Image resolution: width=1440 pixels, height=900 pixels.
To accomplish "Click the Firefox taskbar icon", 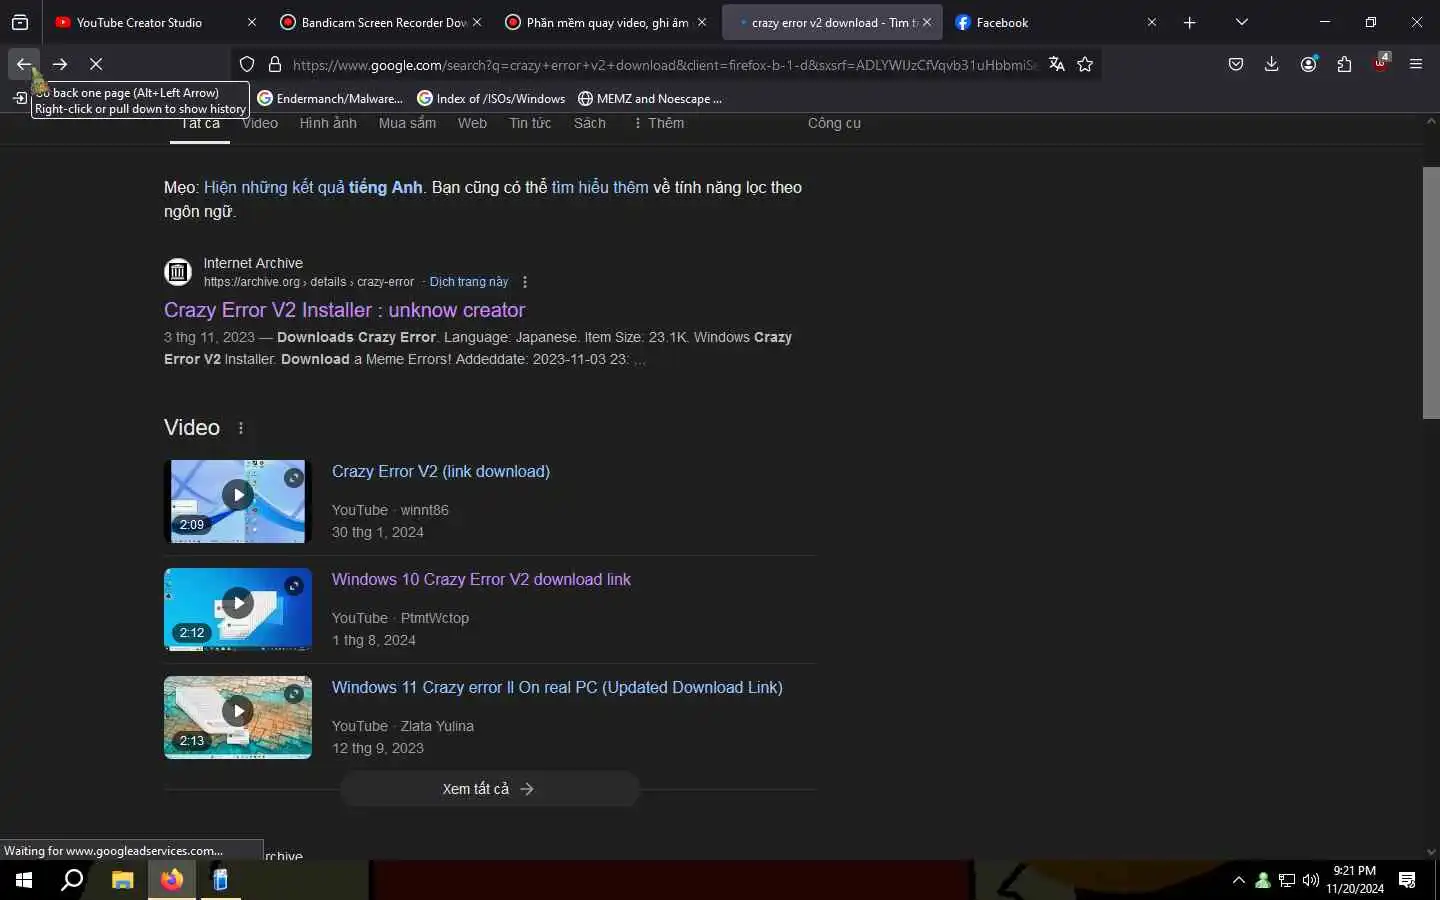I will 172,880.
